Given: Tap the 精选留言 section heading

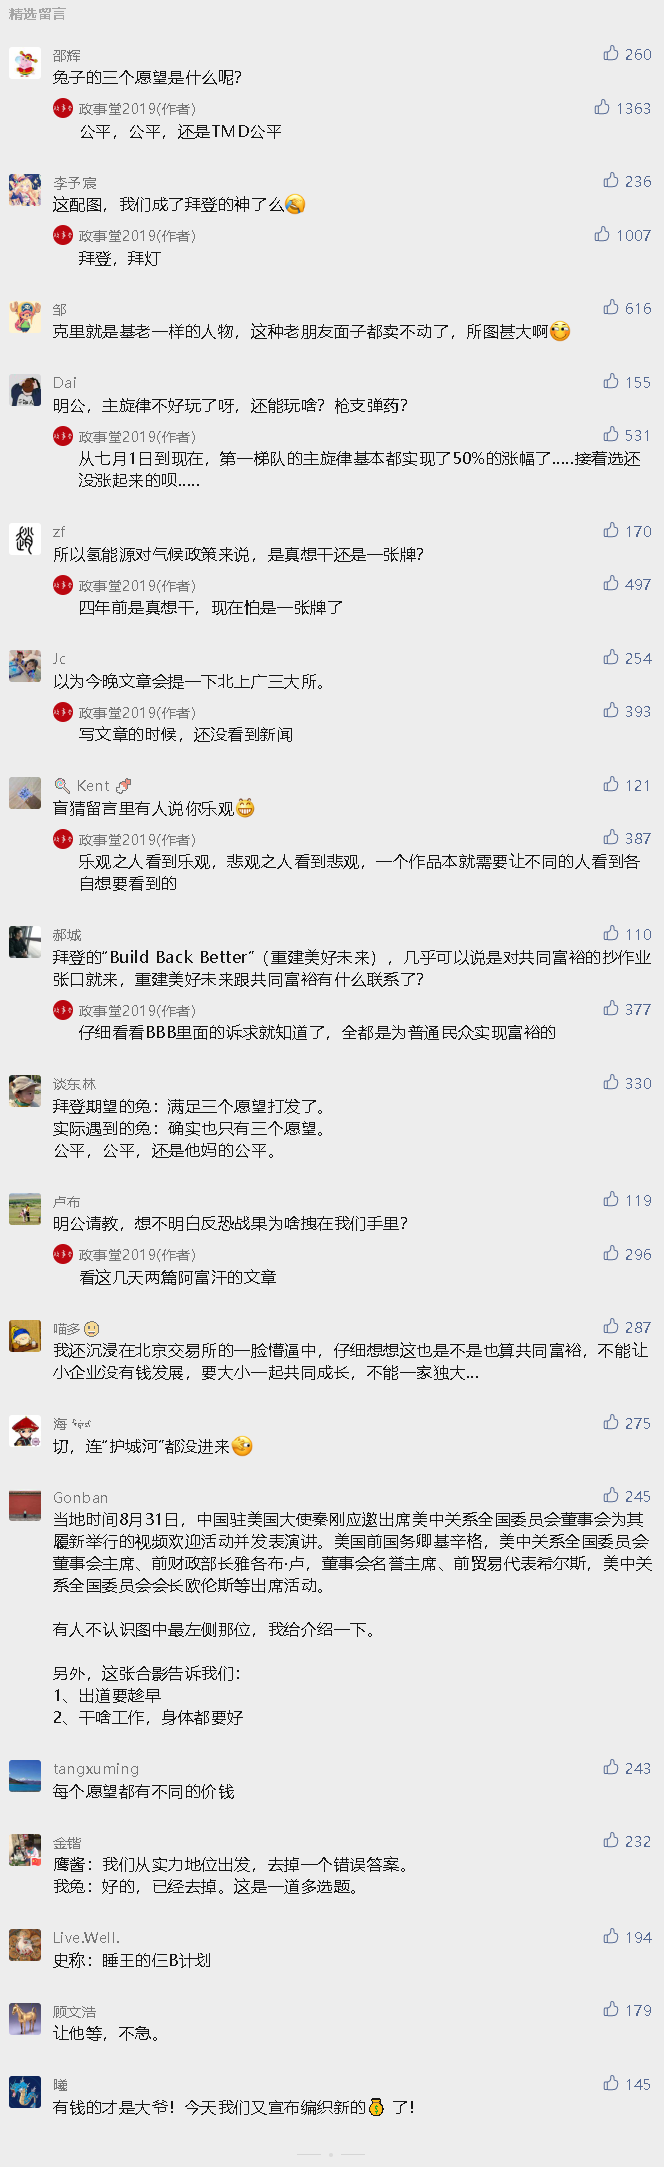Looking at the screenshot, I should pyautogui.click(x=37, y=14).
